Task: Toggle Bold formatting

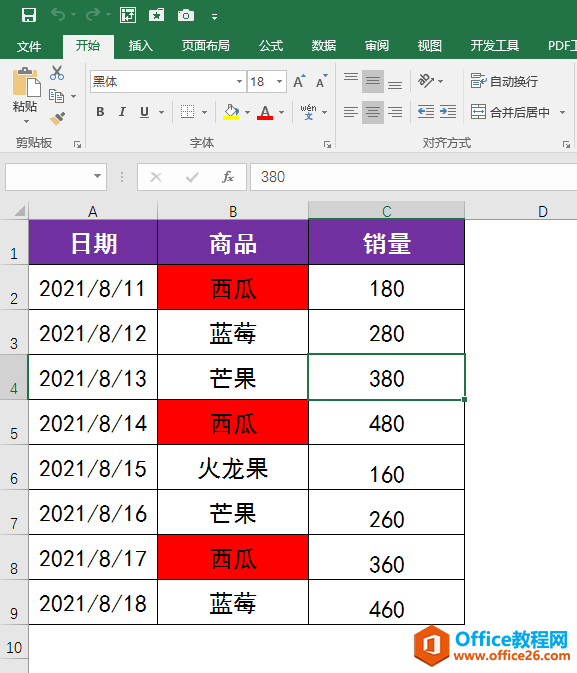Action: [x=100, y=112]
